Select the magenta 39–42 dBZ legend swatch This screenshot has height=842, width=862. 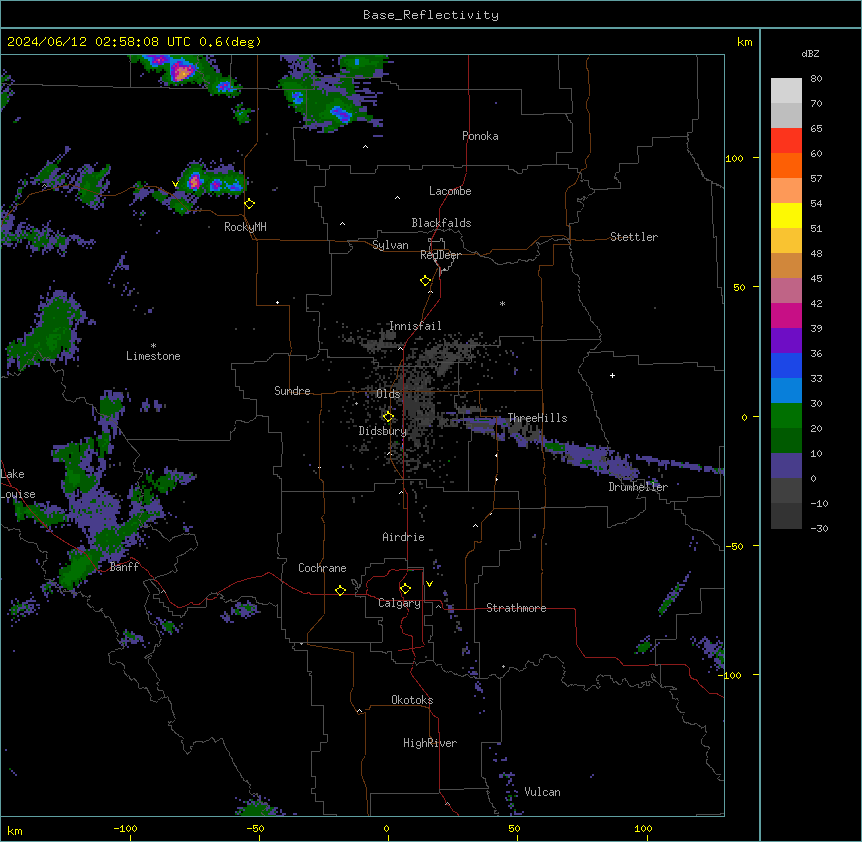[786, 315]
